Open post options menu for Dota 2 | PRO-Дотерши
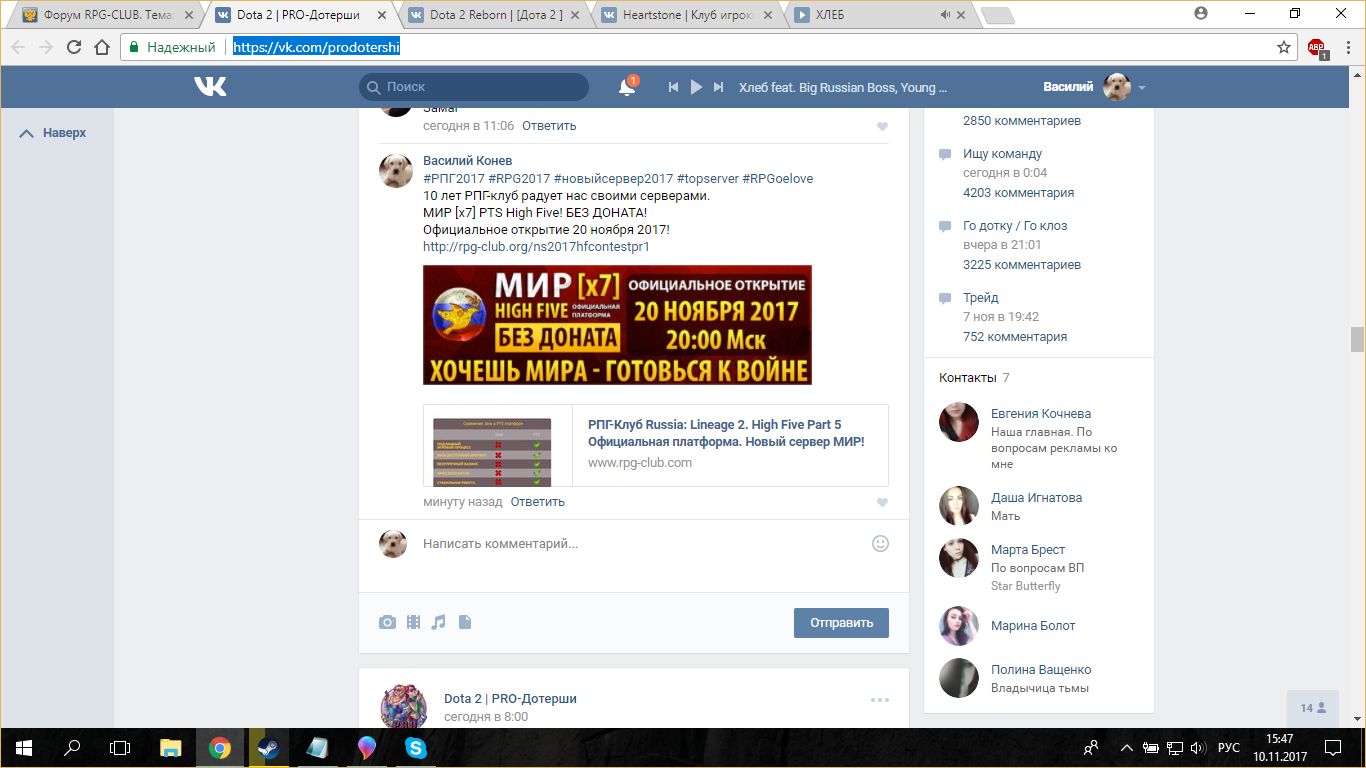 [x=879, y=700]
